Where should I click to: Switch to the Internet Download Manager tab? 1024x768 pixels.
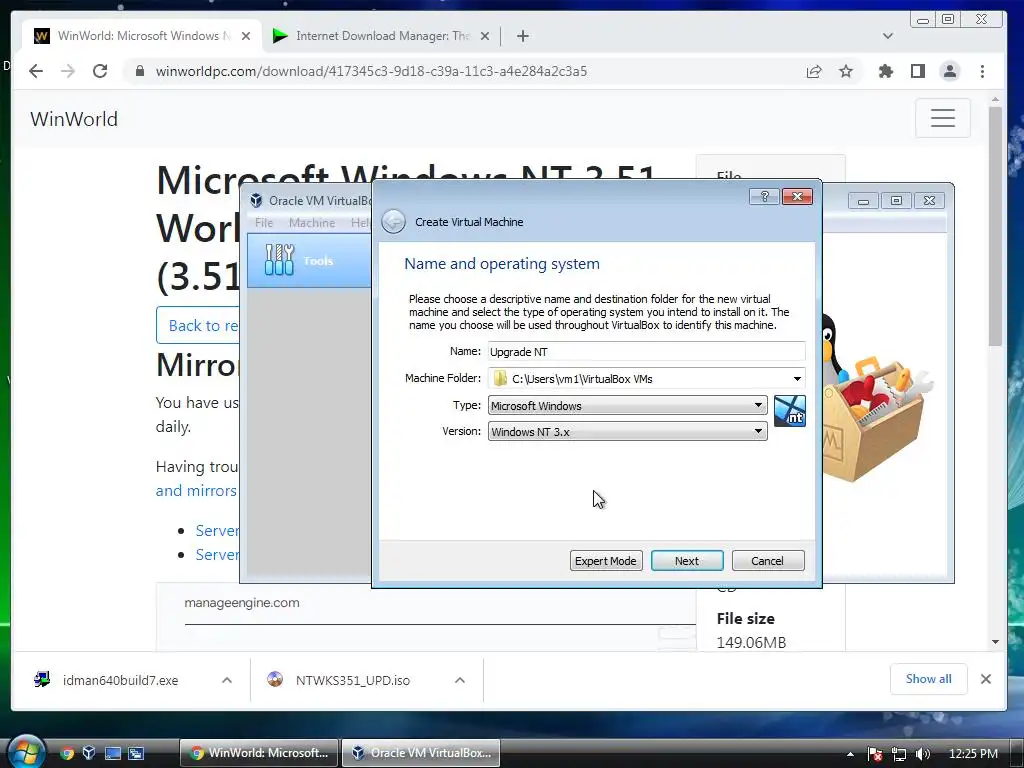[382, 36]
